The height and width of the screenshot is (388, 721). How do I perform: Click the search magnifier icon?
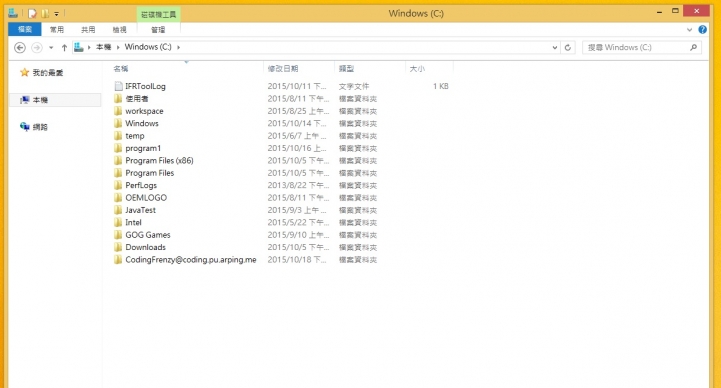pos(693,47)
